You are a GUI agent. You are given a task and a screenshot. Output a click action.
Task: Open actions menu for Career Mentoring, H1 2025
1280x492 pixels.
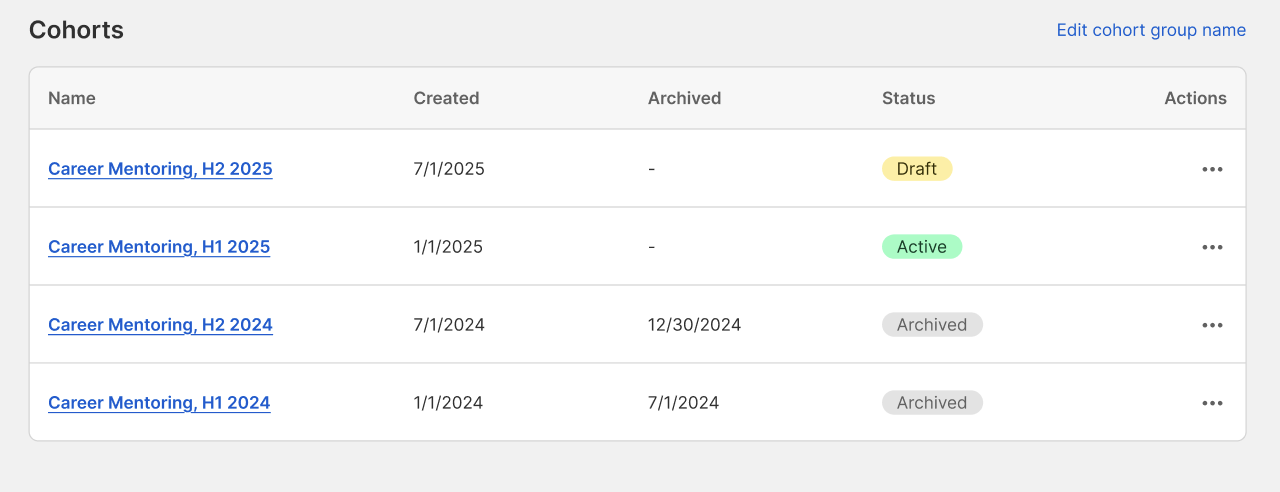[x=1212, y=247]
